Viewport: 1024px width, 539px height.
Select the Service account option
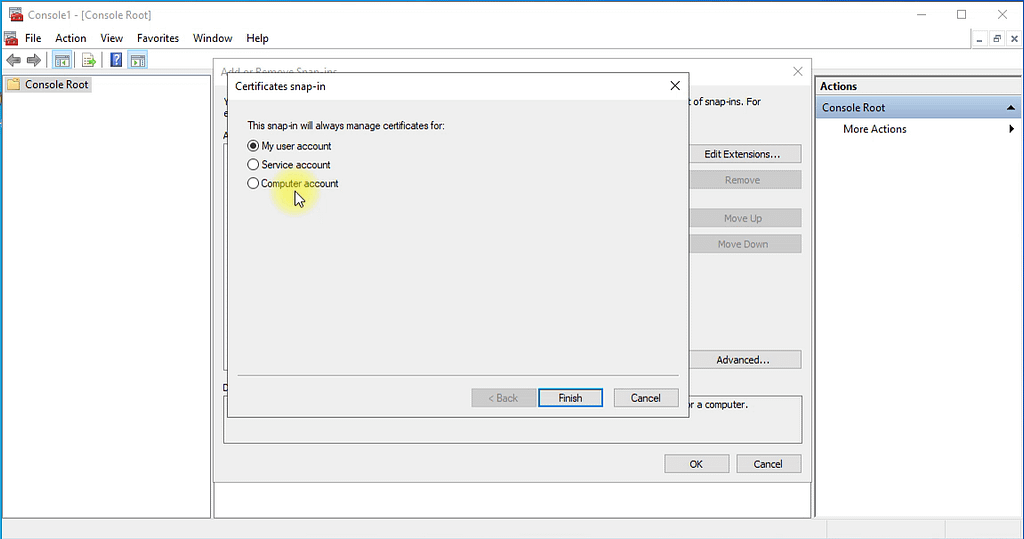click(x=253, y=165)
